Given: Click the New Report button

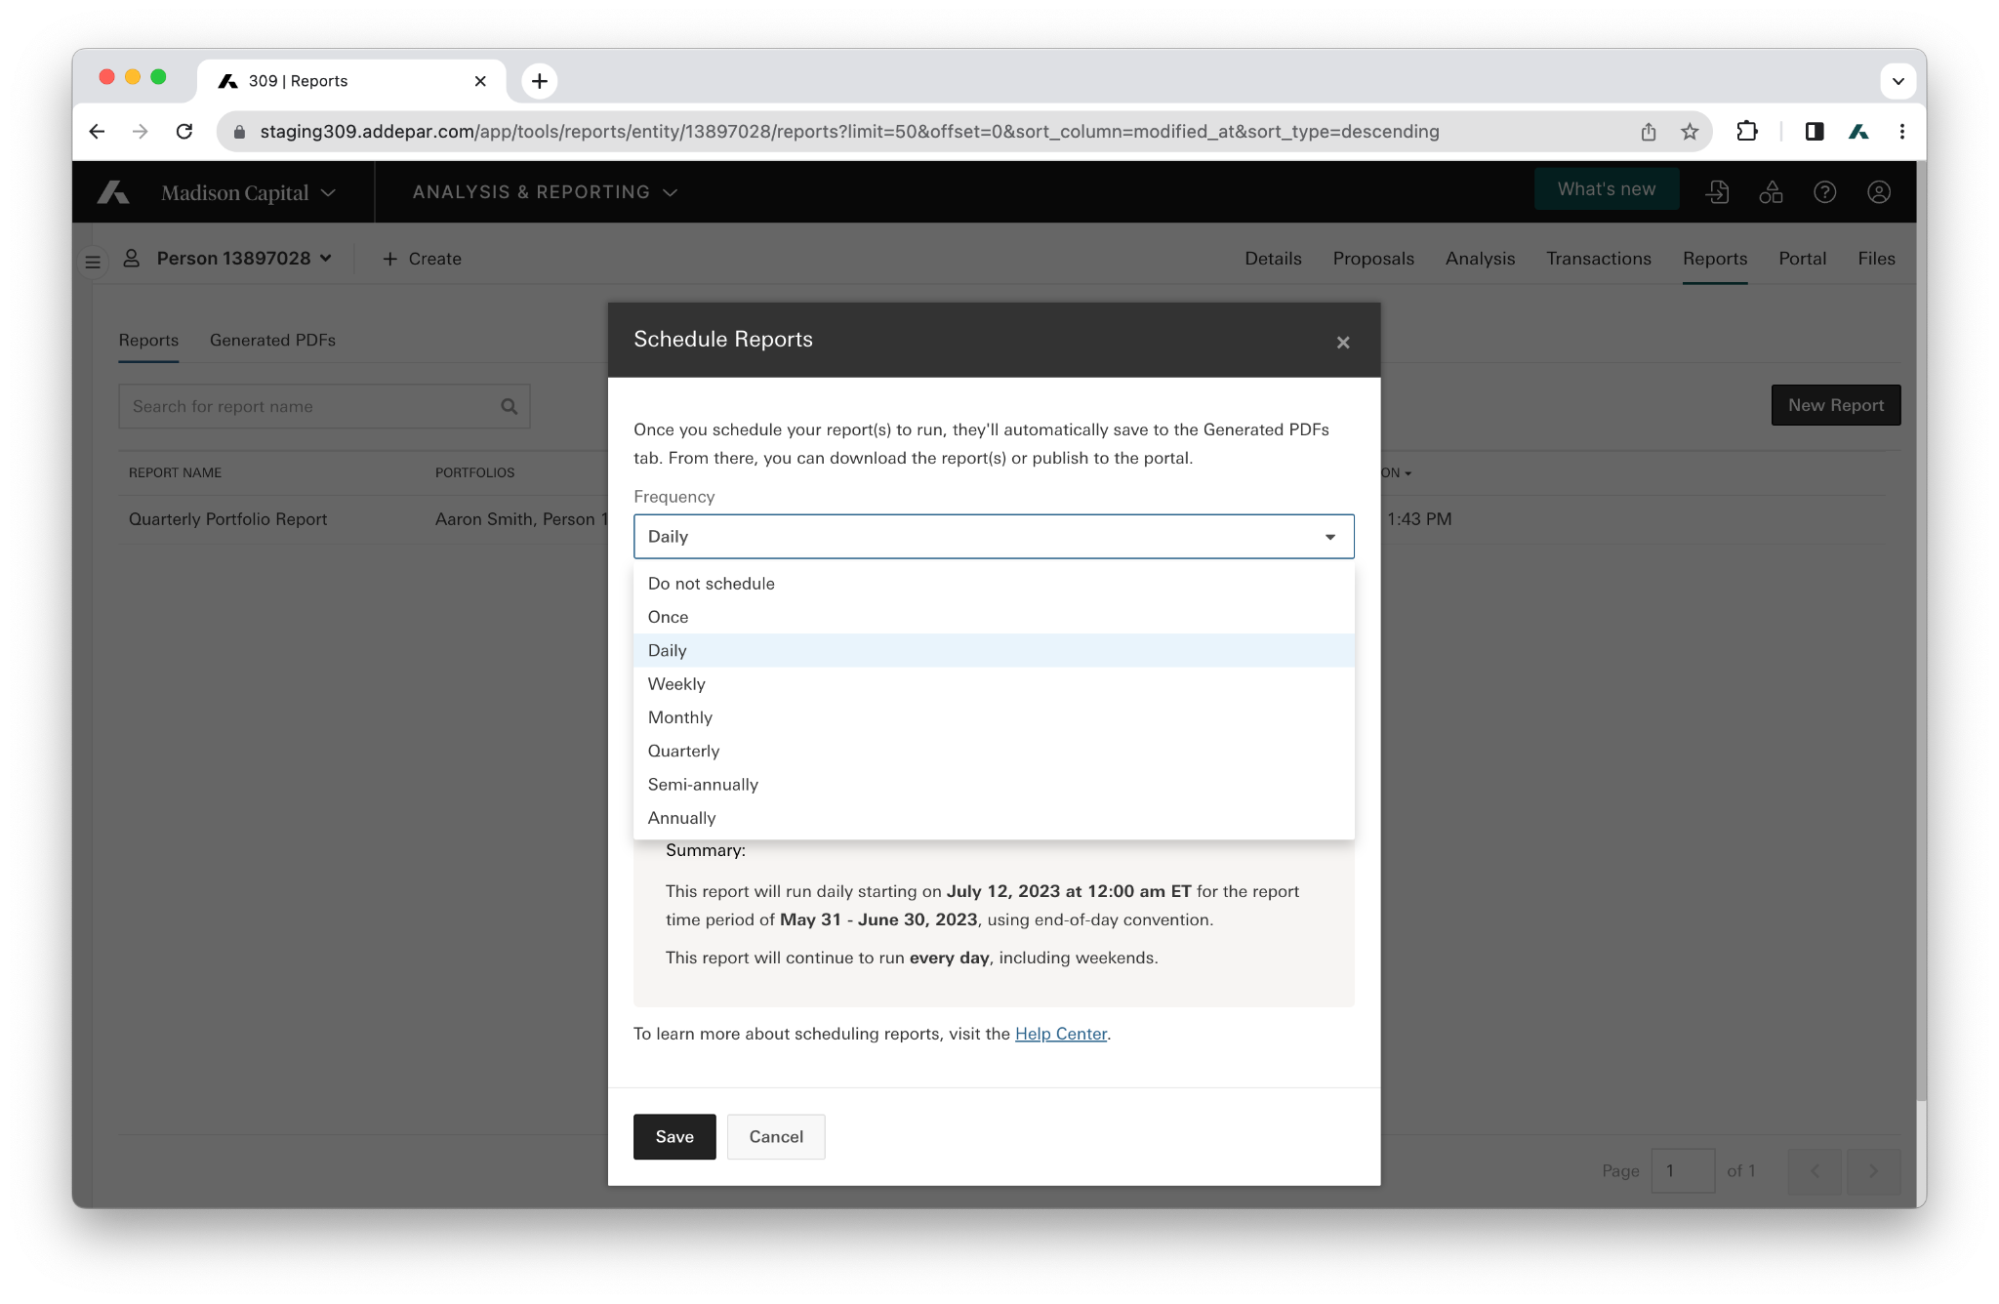Looking at the screenshot, I should [x=1835, y=405].
